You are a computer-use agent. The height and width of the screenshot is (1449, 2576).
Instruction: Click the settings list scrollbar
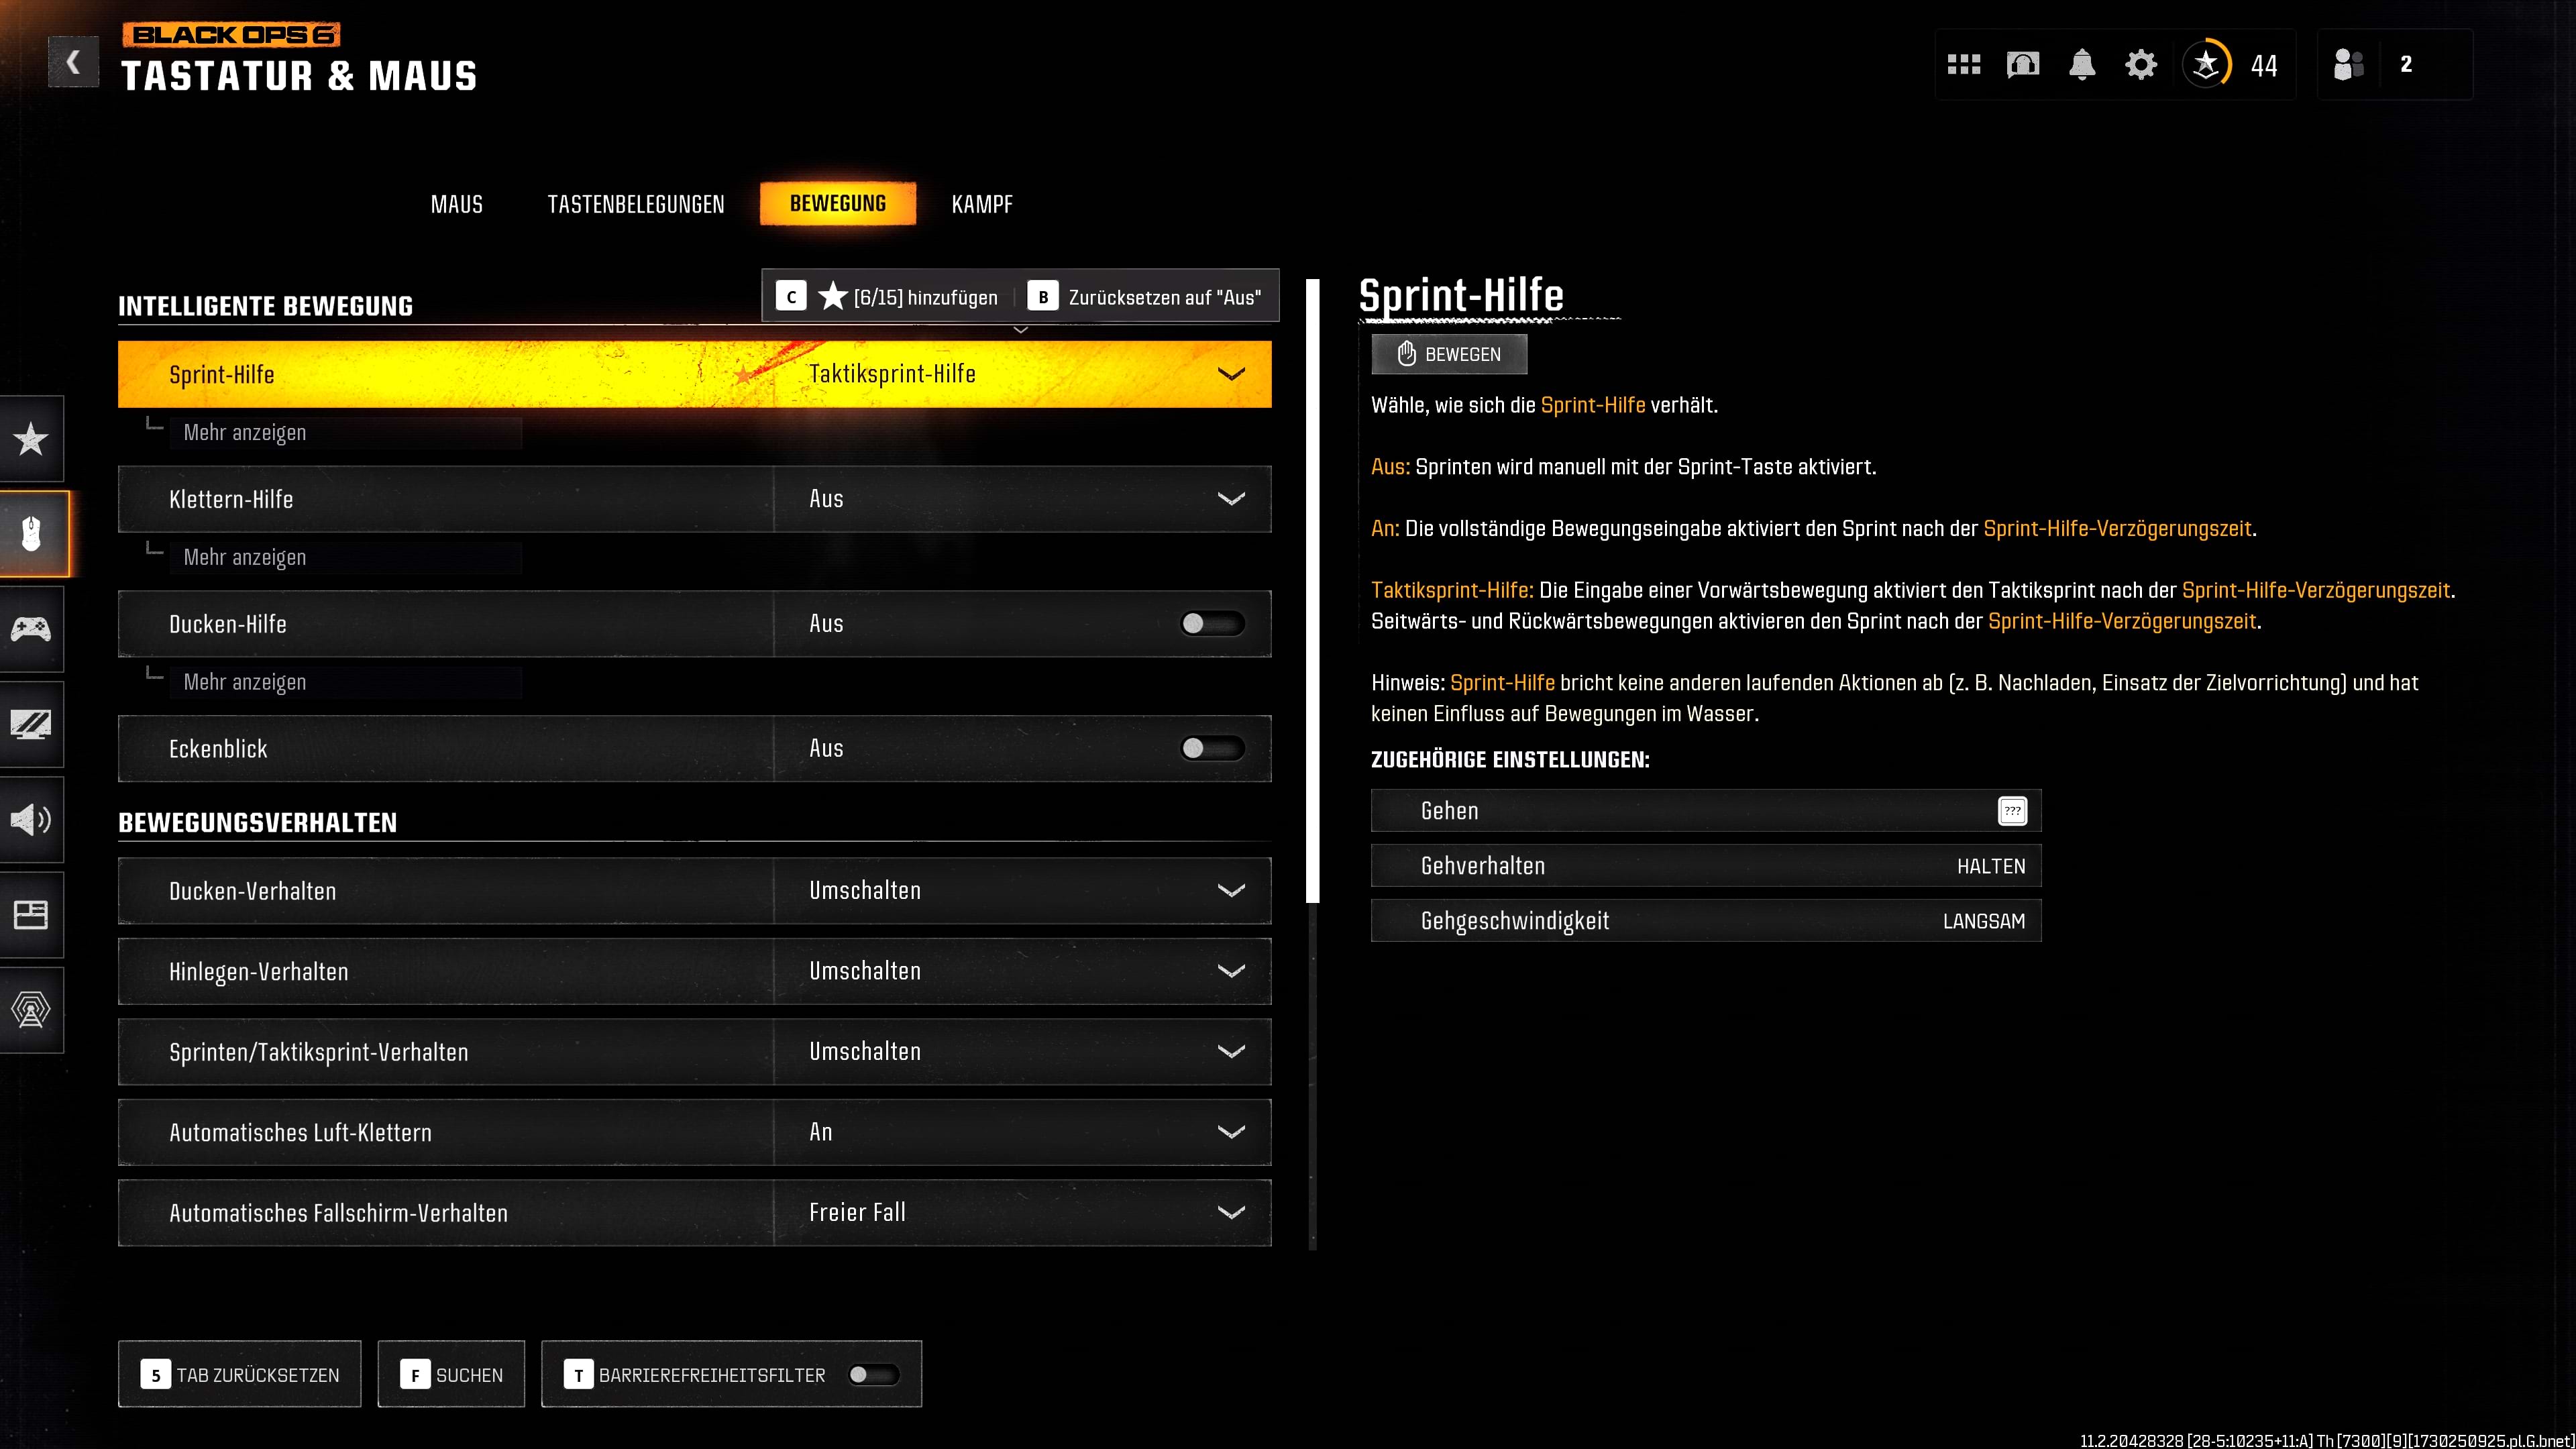[x=1313, y=590]
